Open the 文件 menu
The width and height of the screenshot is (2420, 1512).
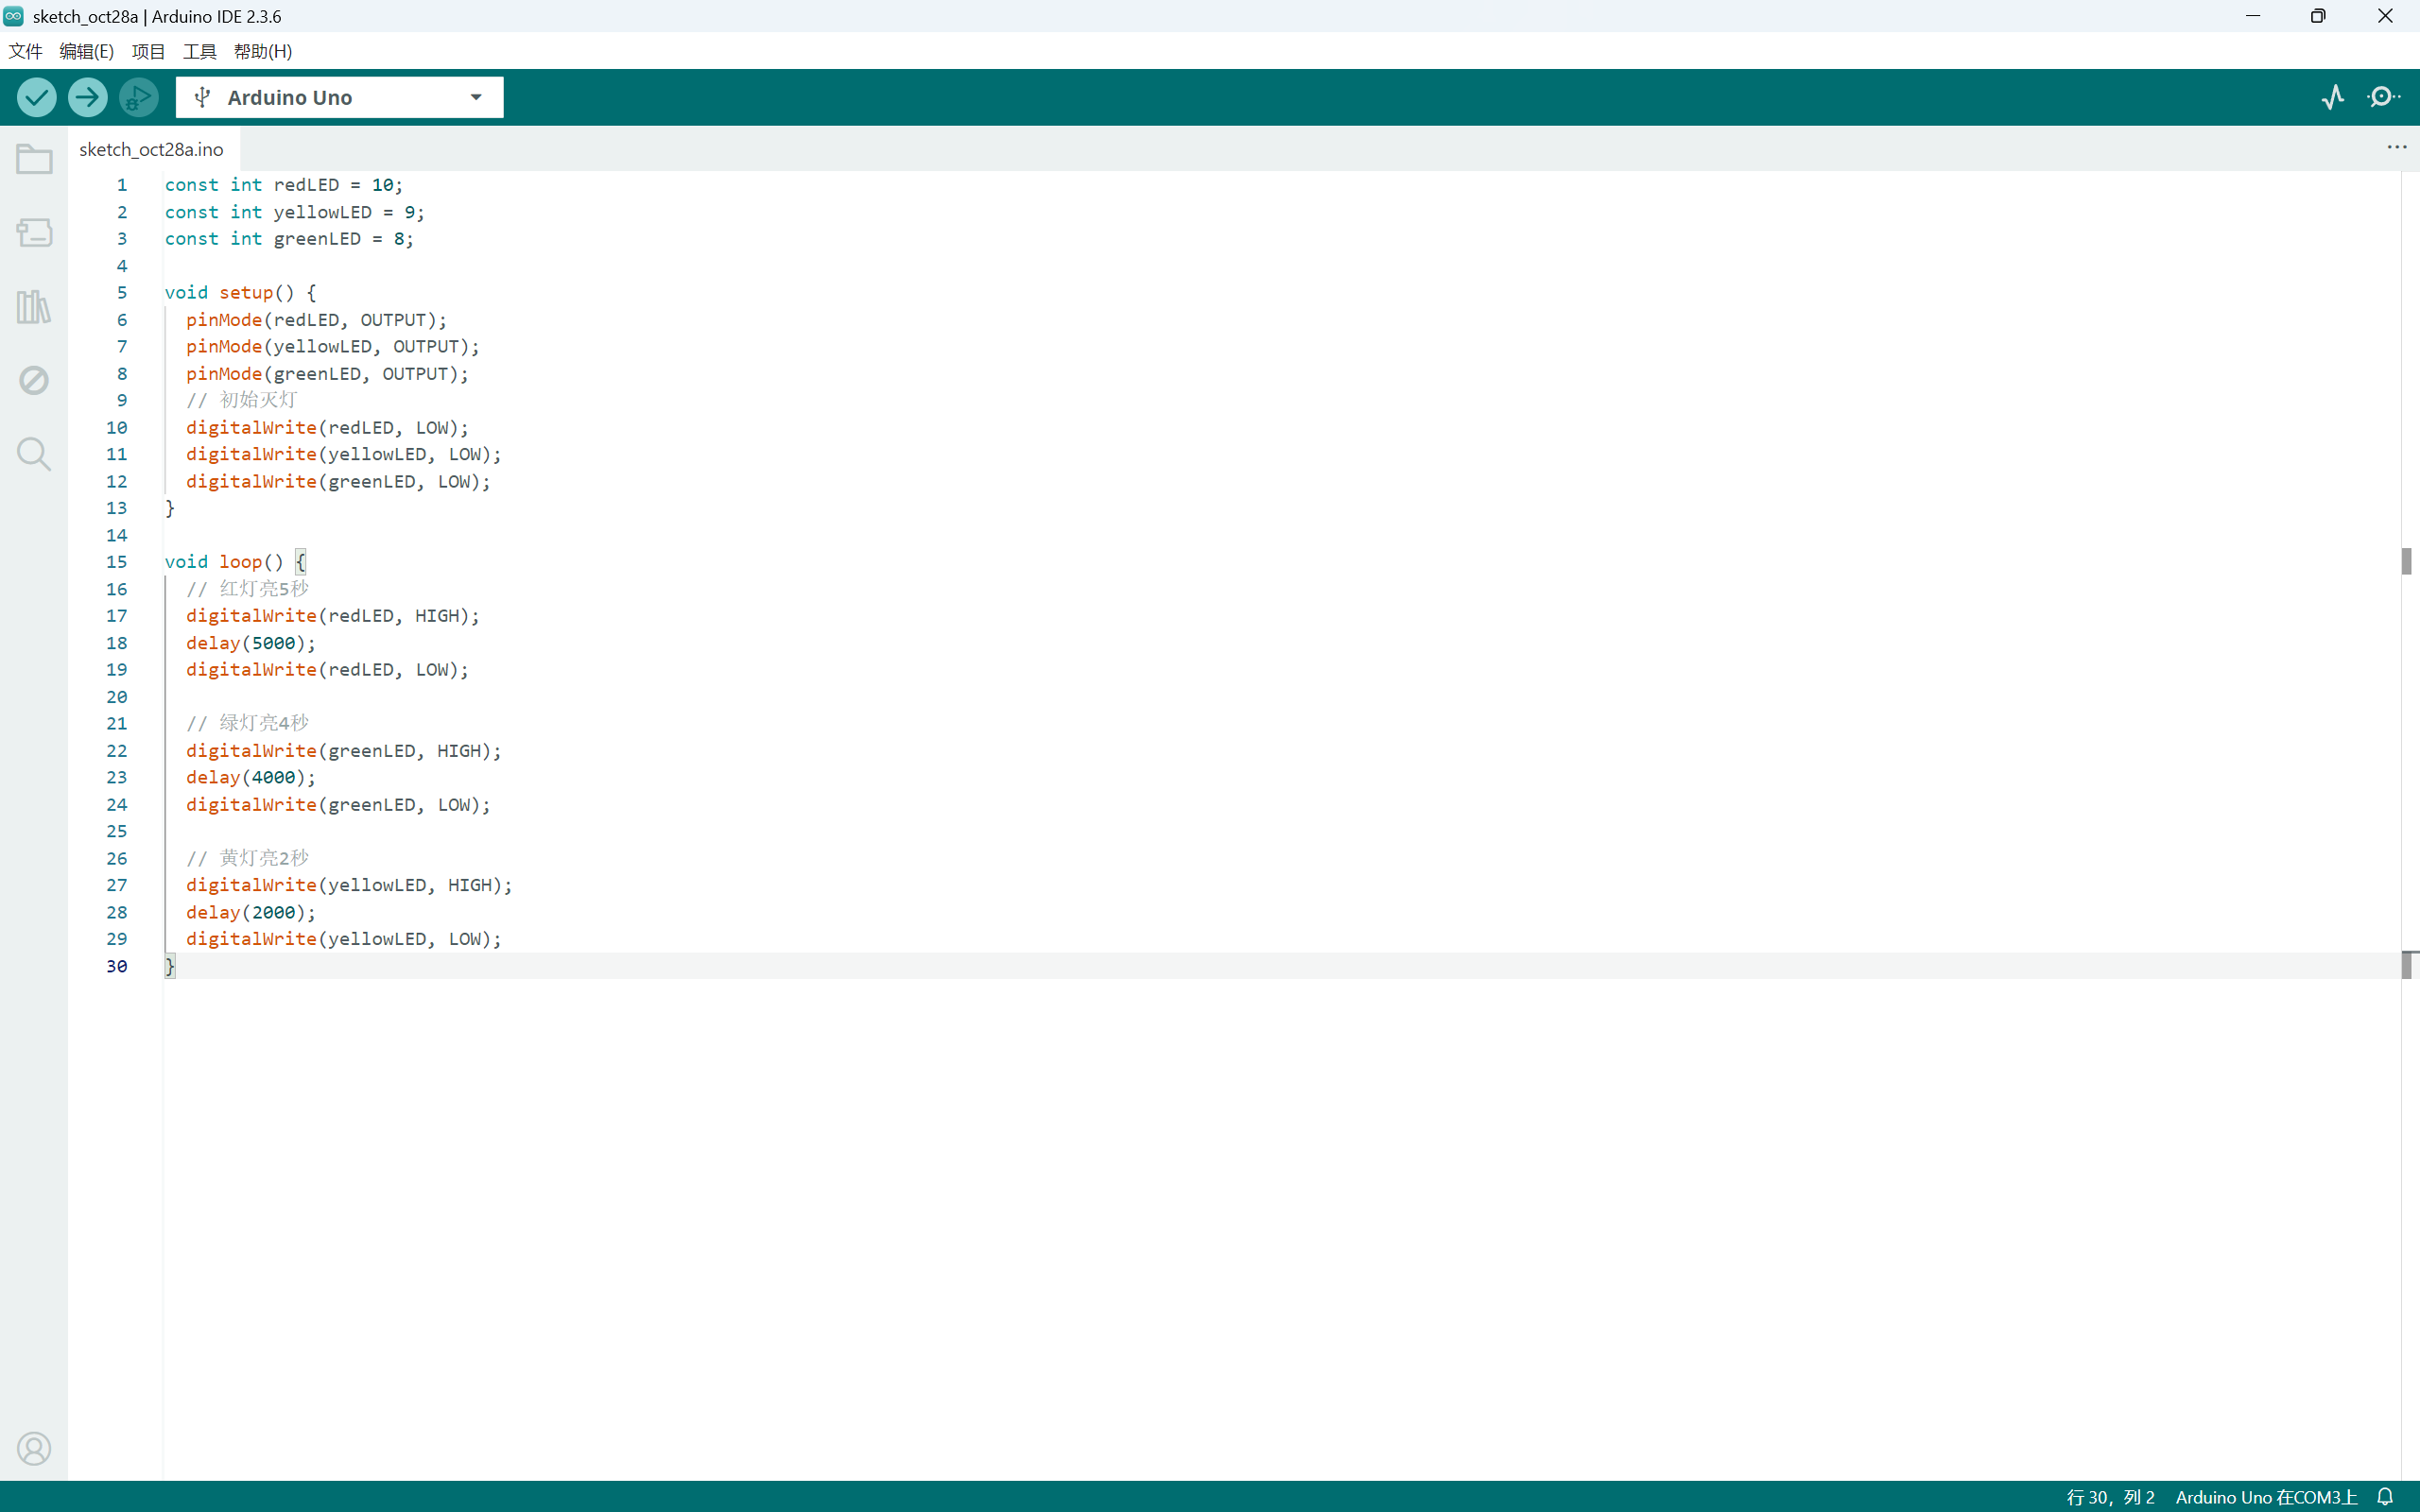click(25, 51)
